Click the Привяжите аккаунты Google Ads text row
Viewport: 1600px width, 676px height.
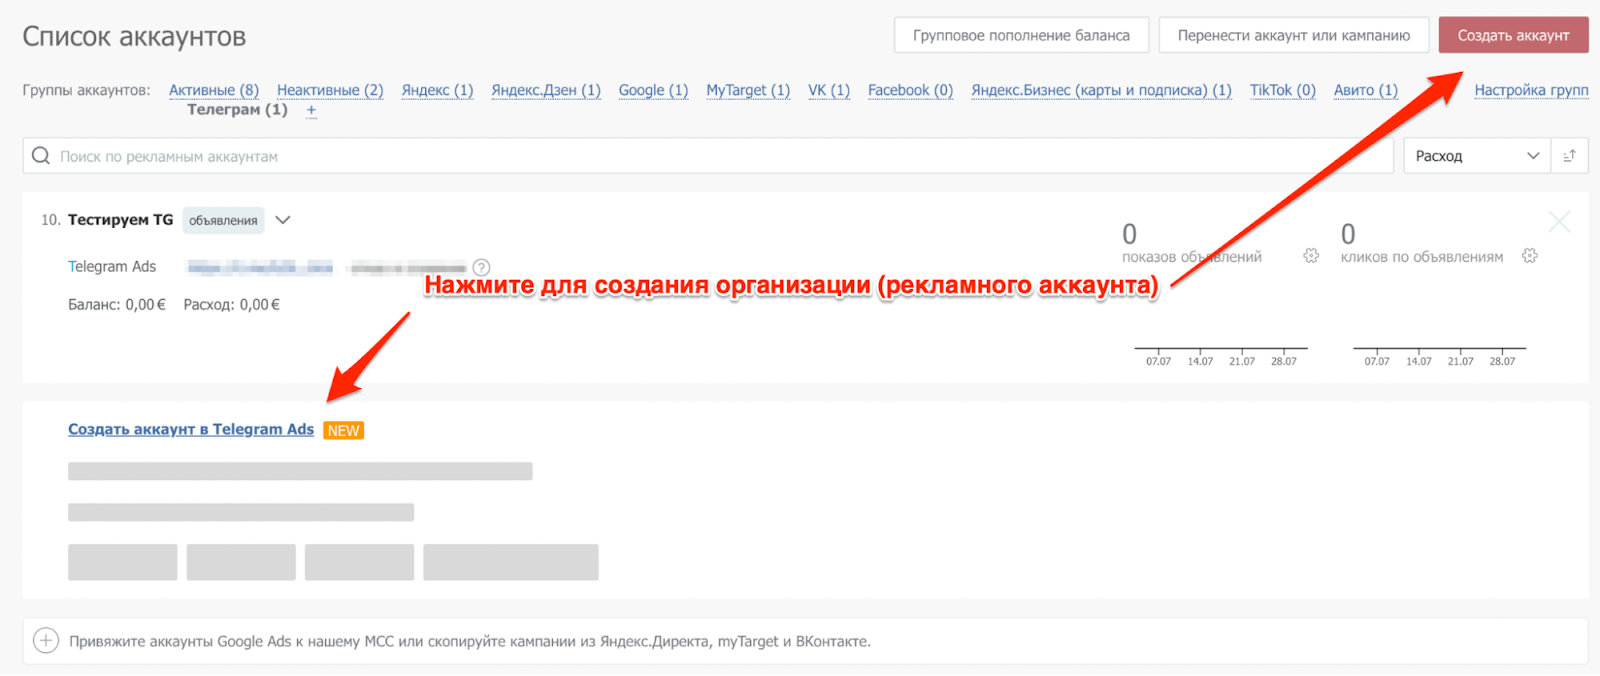pos(470,641)
